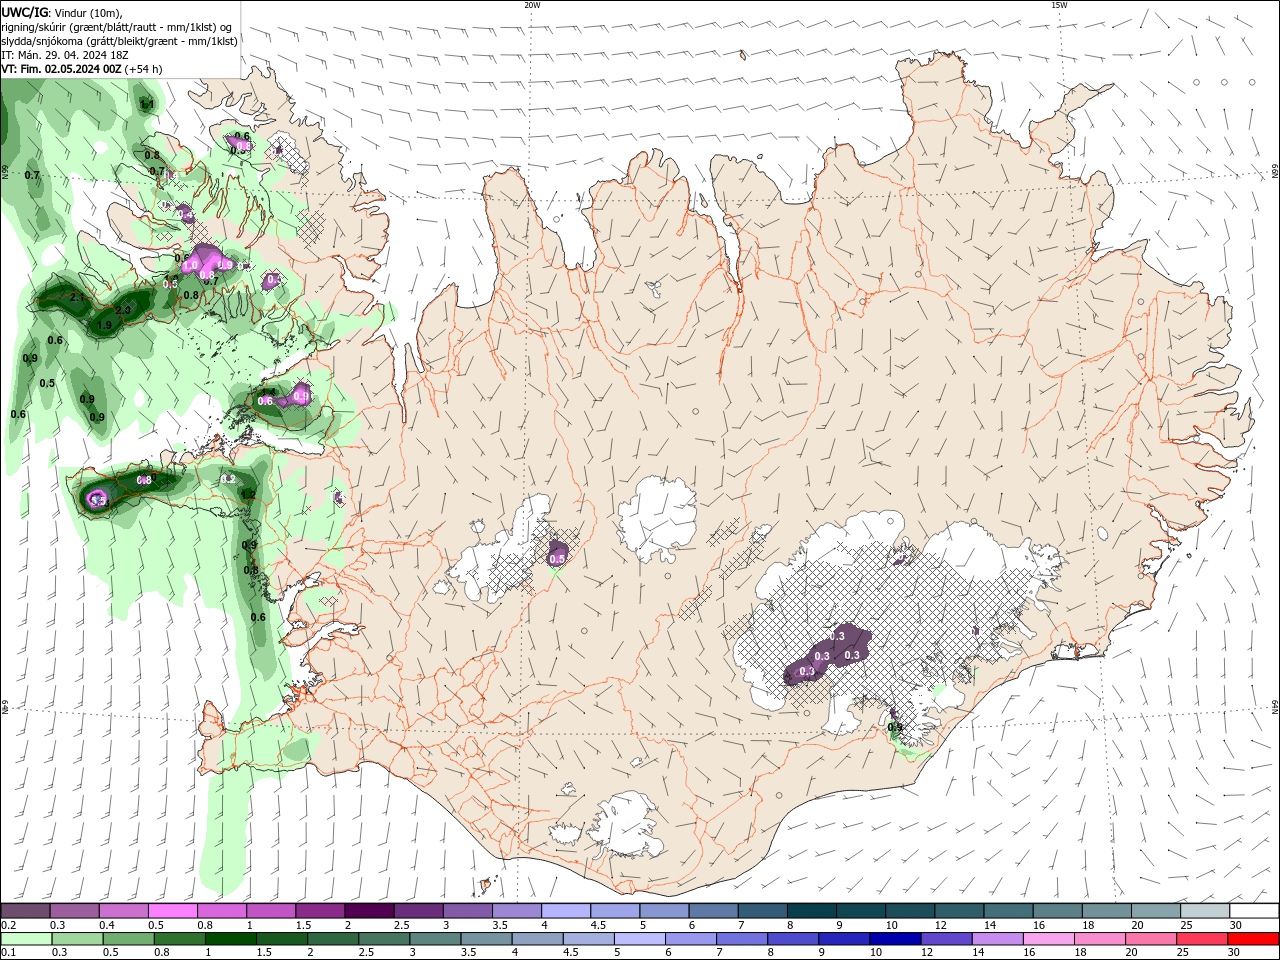Click the 0.9 rain value on the southeast coast
1280x960 pixels.
coord(896,727)
